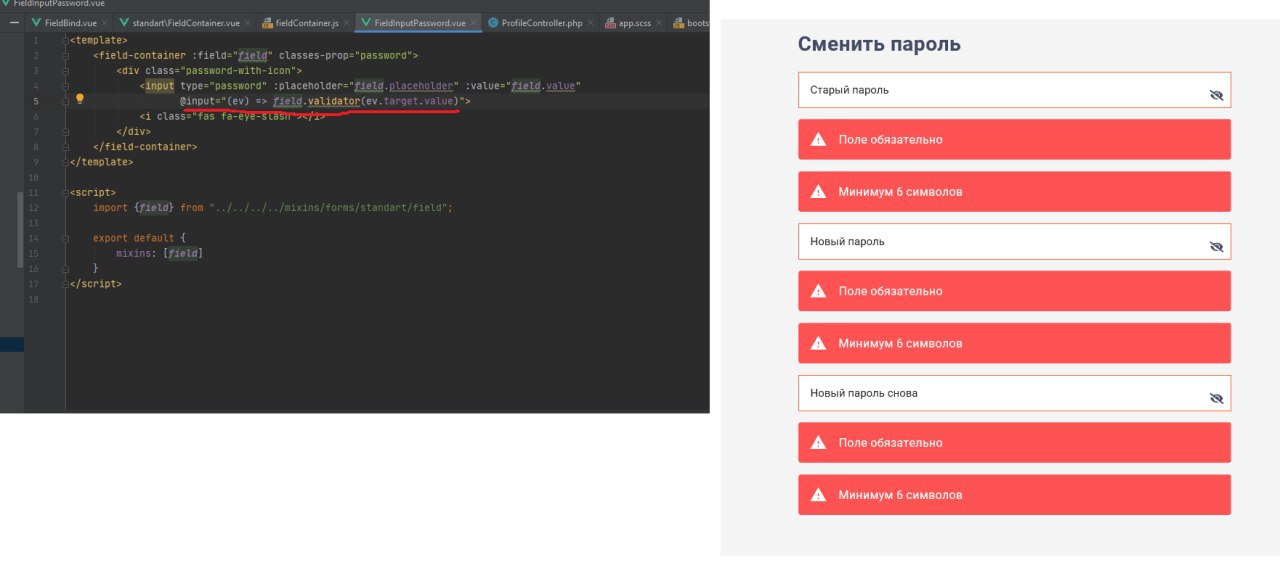Click the hide panel minus icon left of tabs

click(14, 22)
